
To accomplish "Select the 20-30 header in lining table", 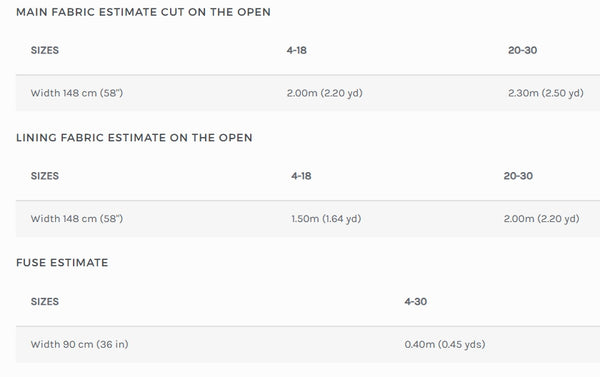I will pyautogui.click(x=518, y=176).
